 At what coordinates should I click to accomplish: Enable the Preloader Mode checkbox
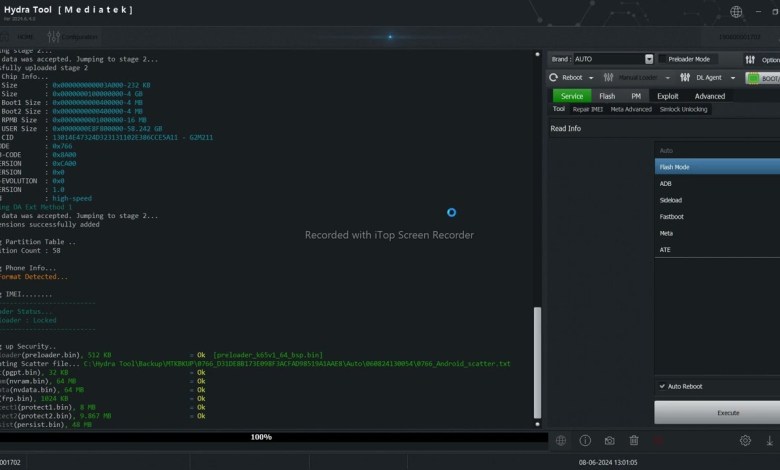coord(663,59)
